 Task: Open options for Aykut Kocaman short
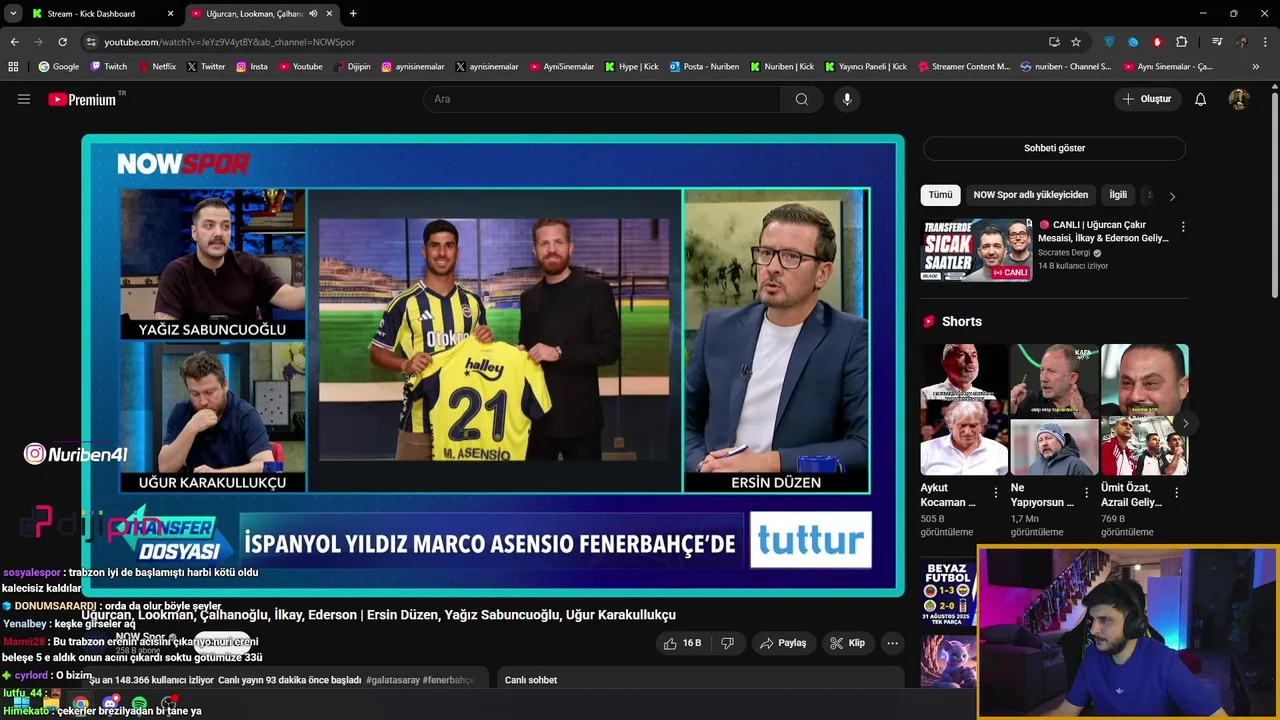tap(996, 493)
